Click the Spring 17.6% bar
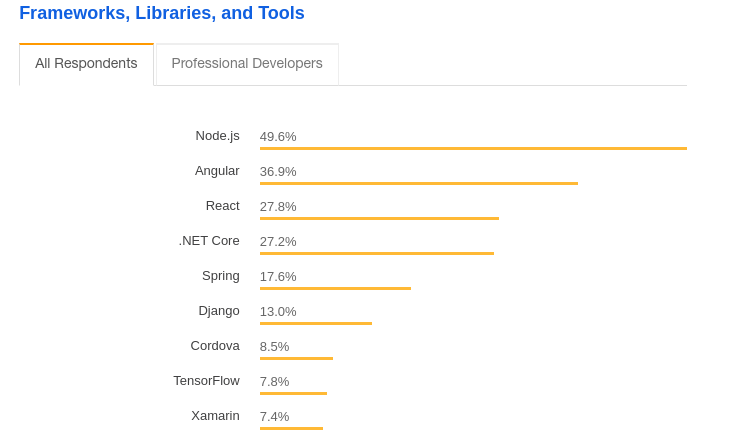Screen dimensions: 747x438 pyautogui.click(x=335, y=288)
